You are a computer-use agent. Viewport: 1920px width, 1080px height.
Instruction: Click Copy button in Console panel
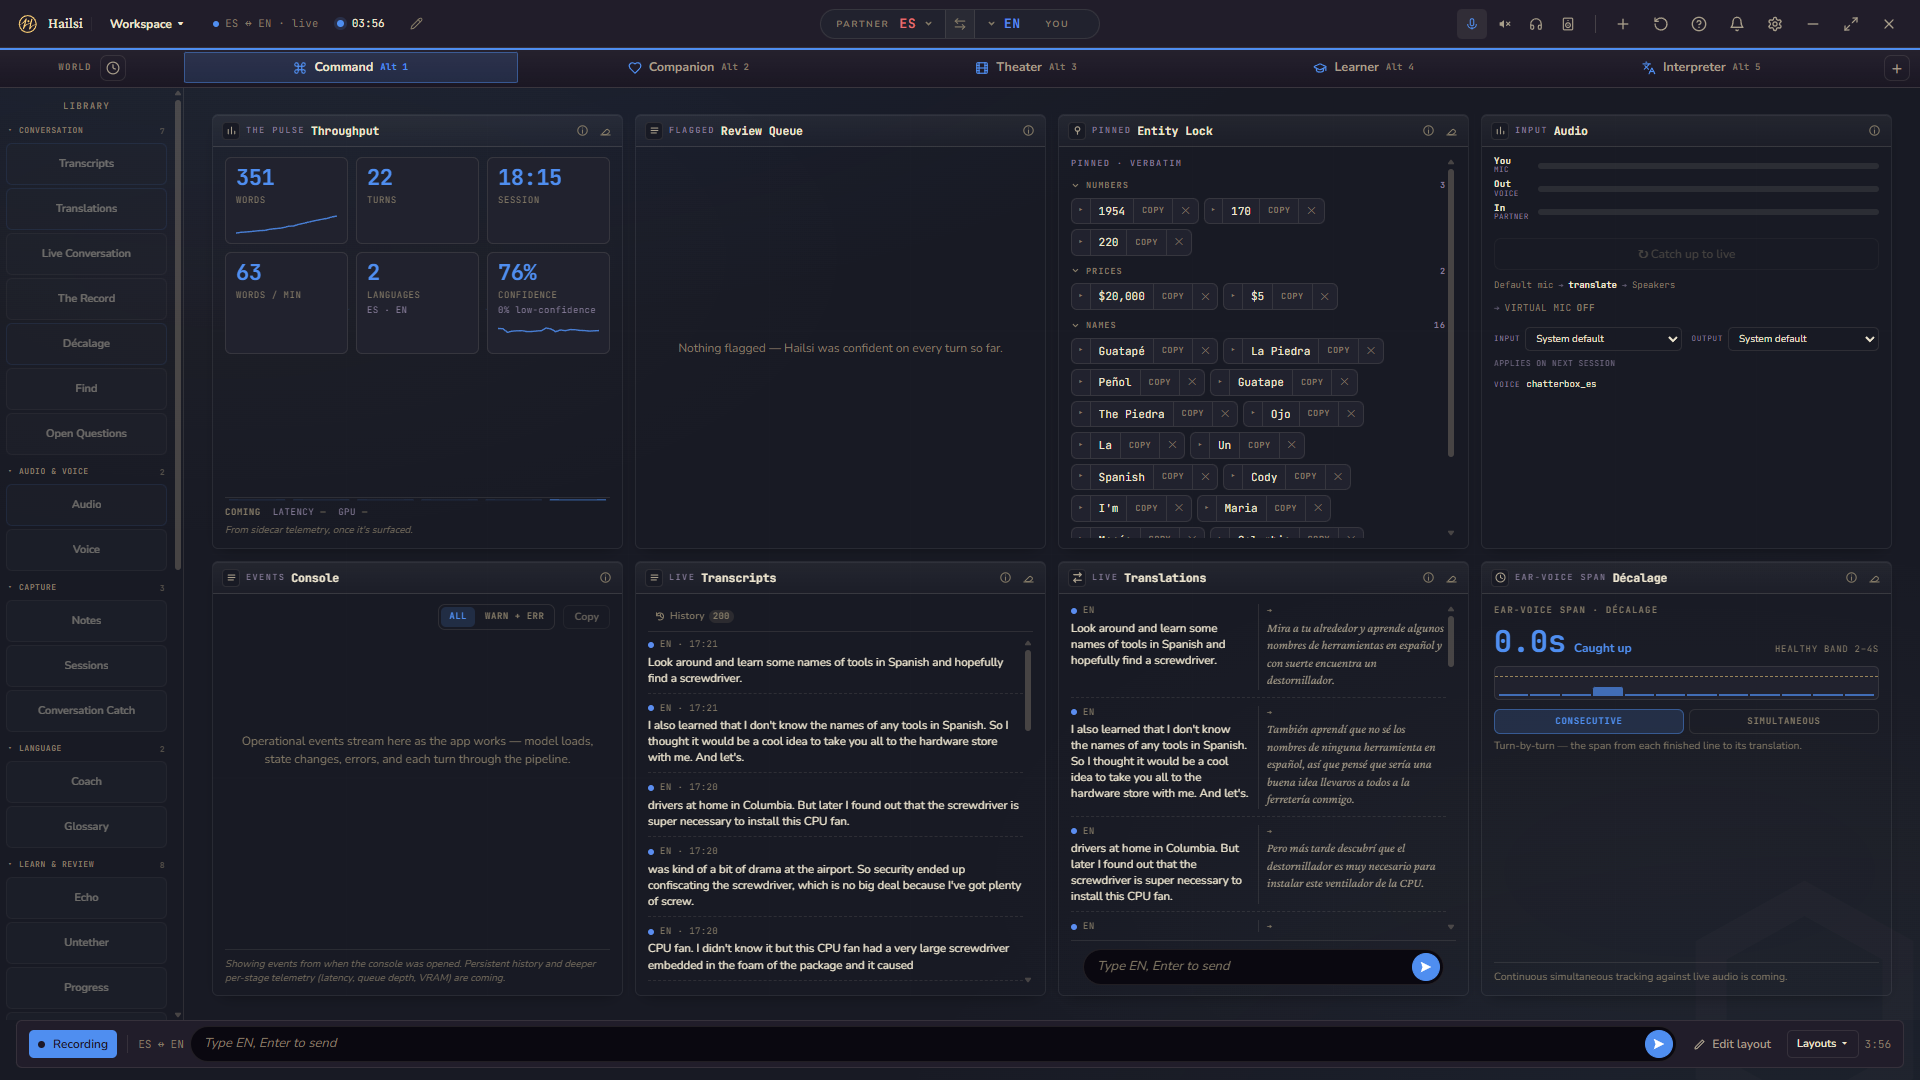tap(586, 617)
